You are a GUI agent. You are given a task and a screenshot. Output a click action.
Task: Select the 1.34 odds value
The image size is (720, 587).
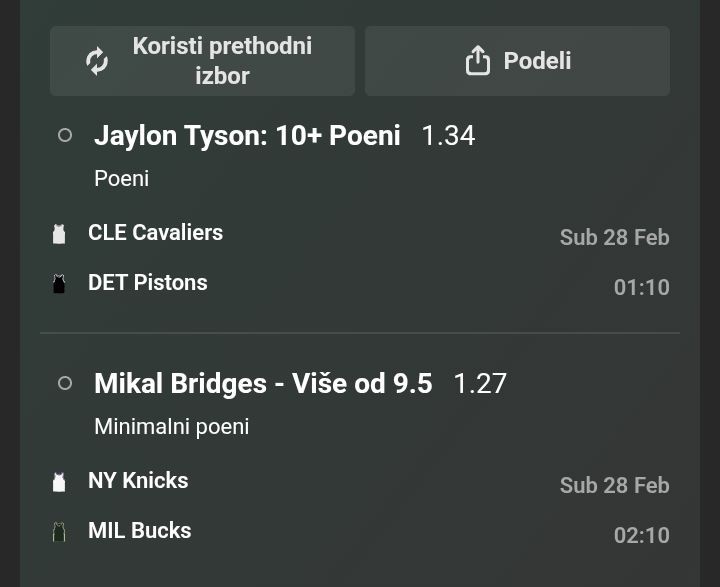pyautogui.click(x=448, y=135)
